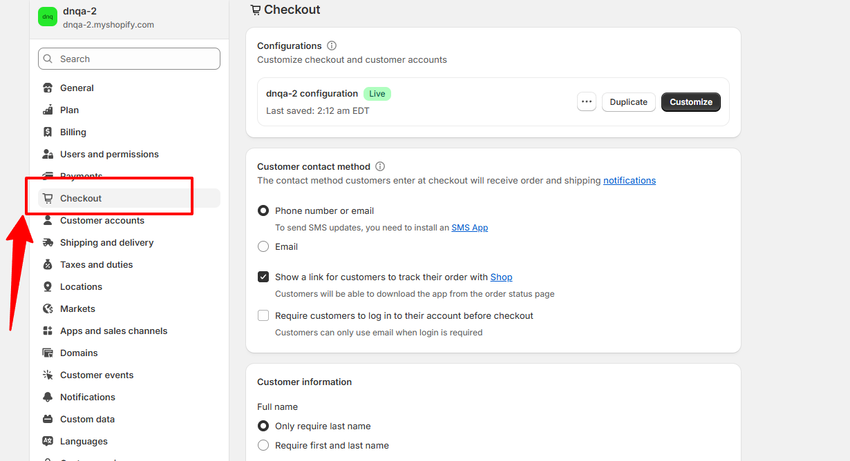
Task: Click info icon next to Configurations
Action: [x=332, y=46]
